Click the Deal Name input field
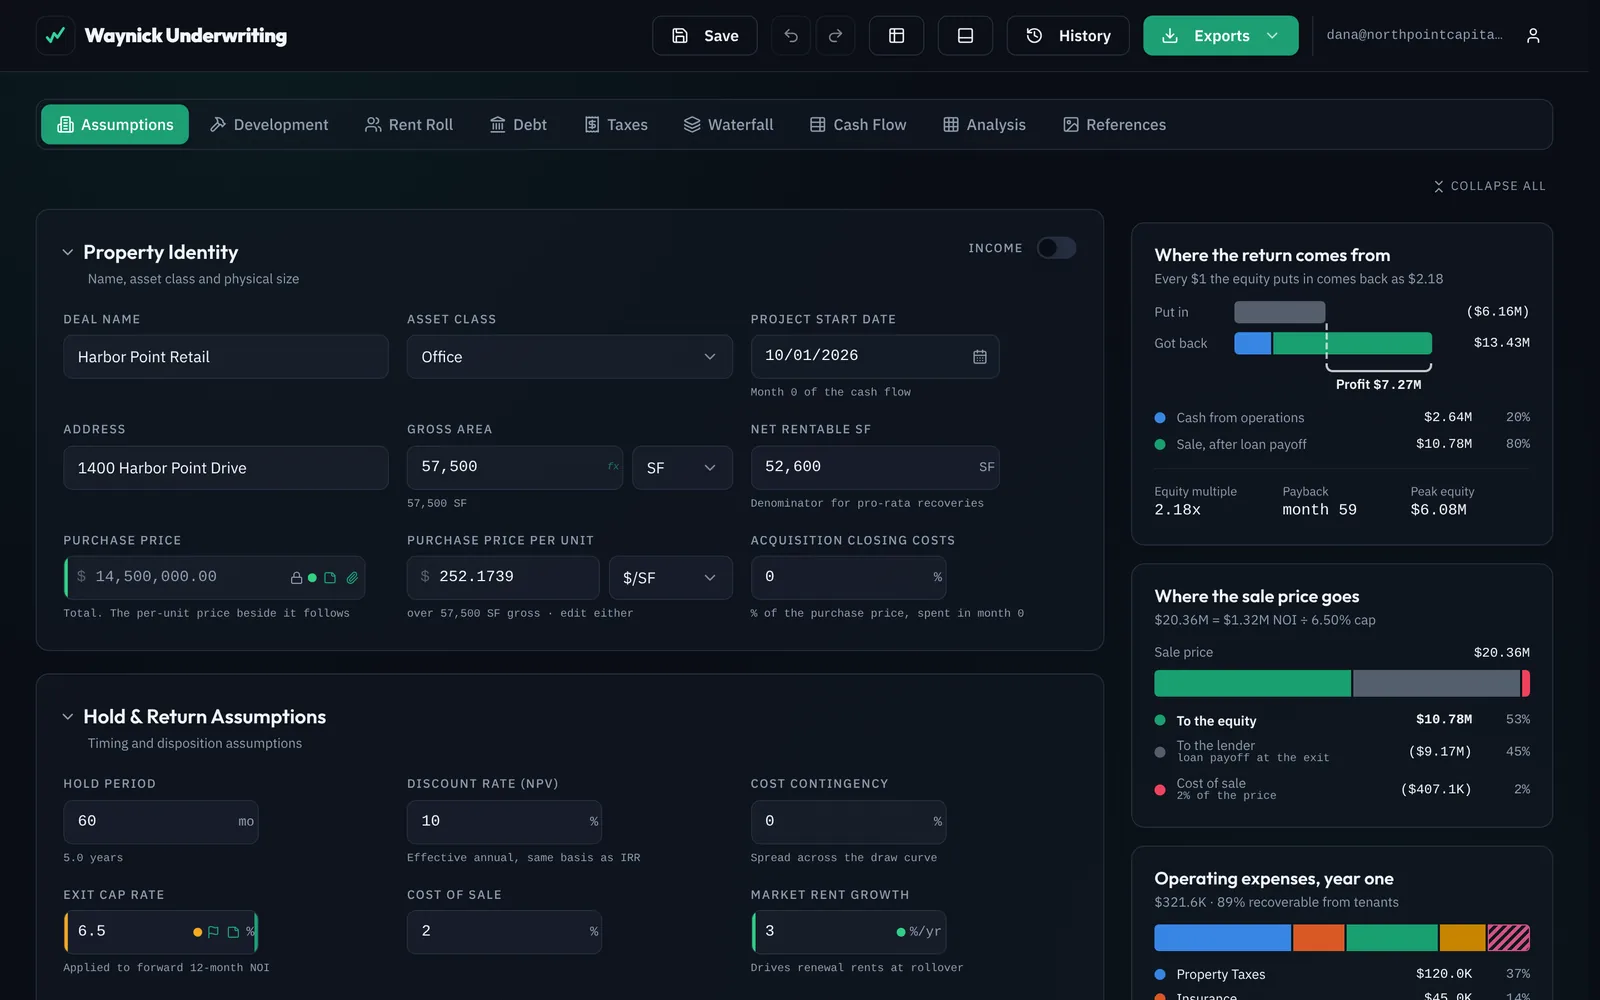 (226, 357)
